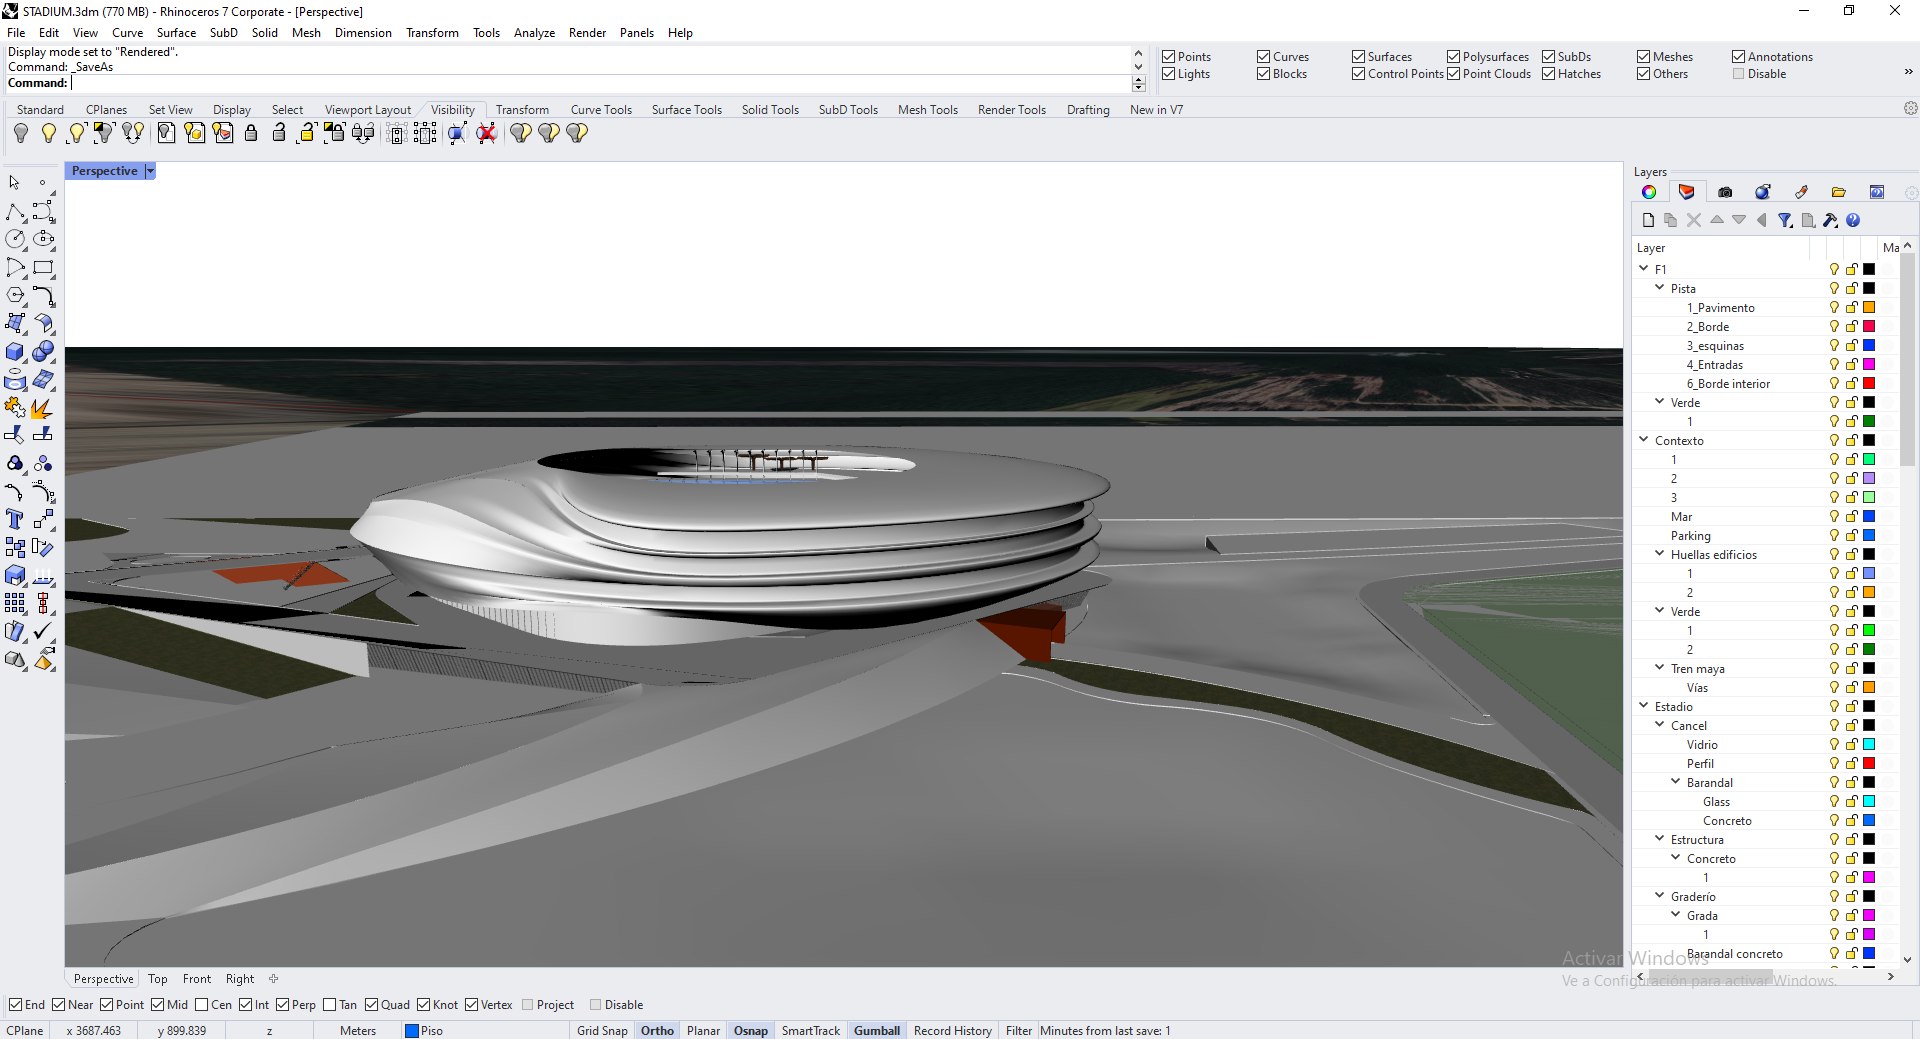The width and height of the screenshot is (1920, 1039).
Task: Open the Surface menu
Action: [x=176, y=33]
